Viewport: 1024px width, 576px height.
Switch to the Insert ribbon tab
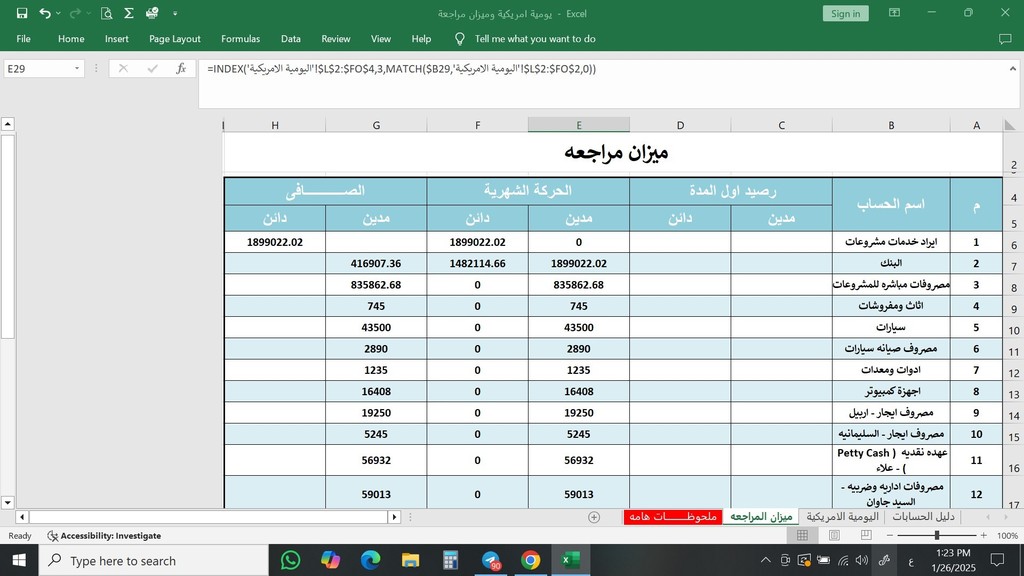[x=116, y=39]
